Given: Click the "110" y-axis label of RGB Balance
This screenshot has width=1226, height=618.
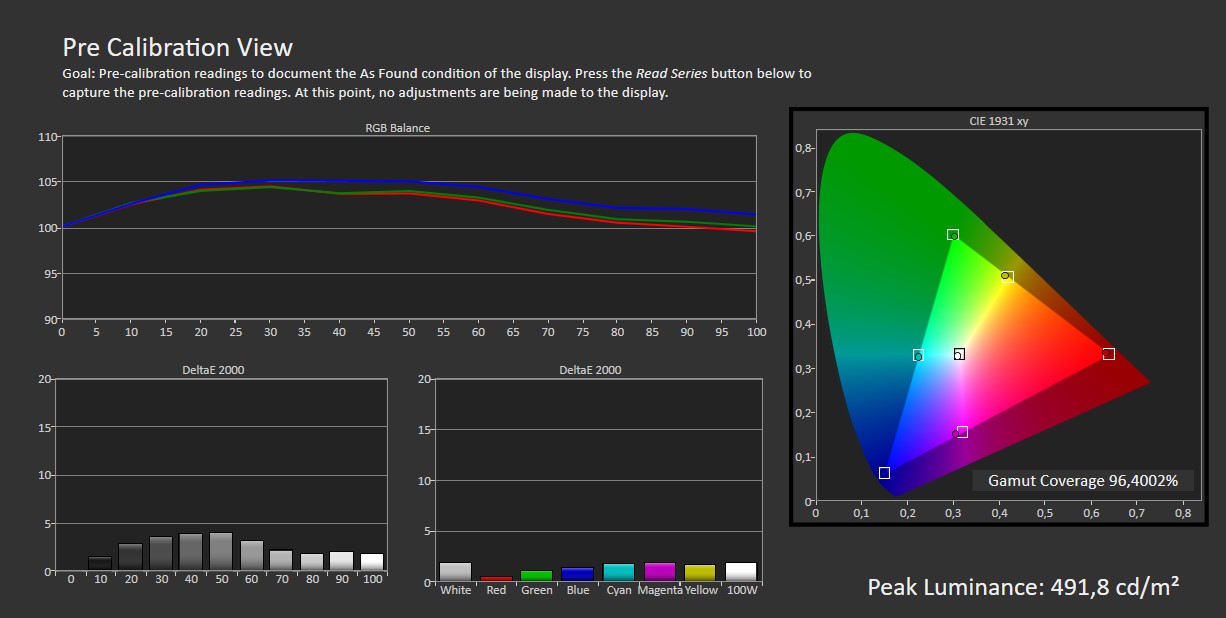Looking at the screenshot, I should tap(48, 137).
